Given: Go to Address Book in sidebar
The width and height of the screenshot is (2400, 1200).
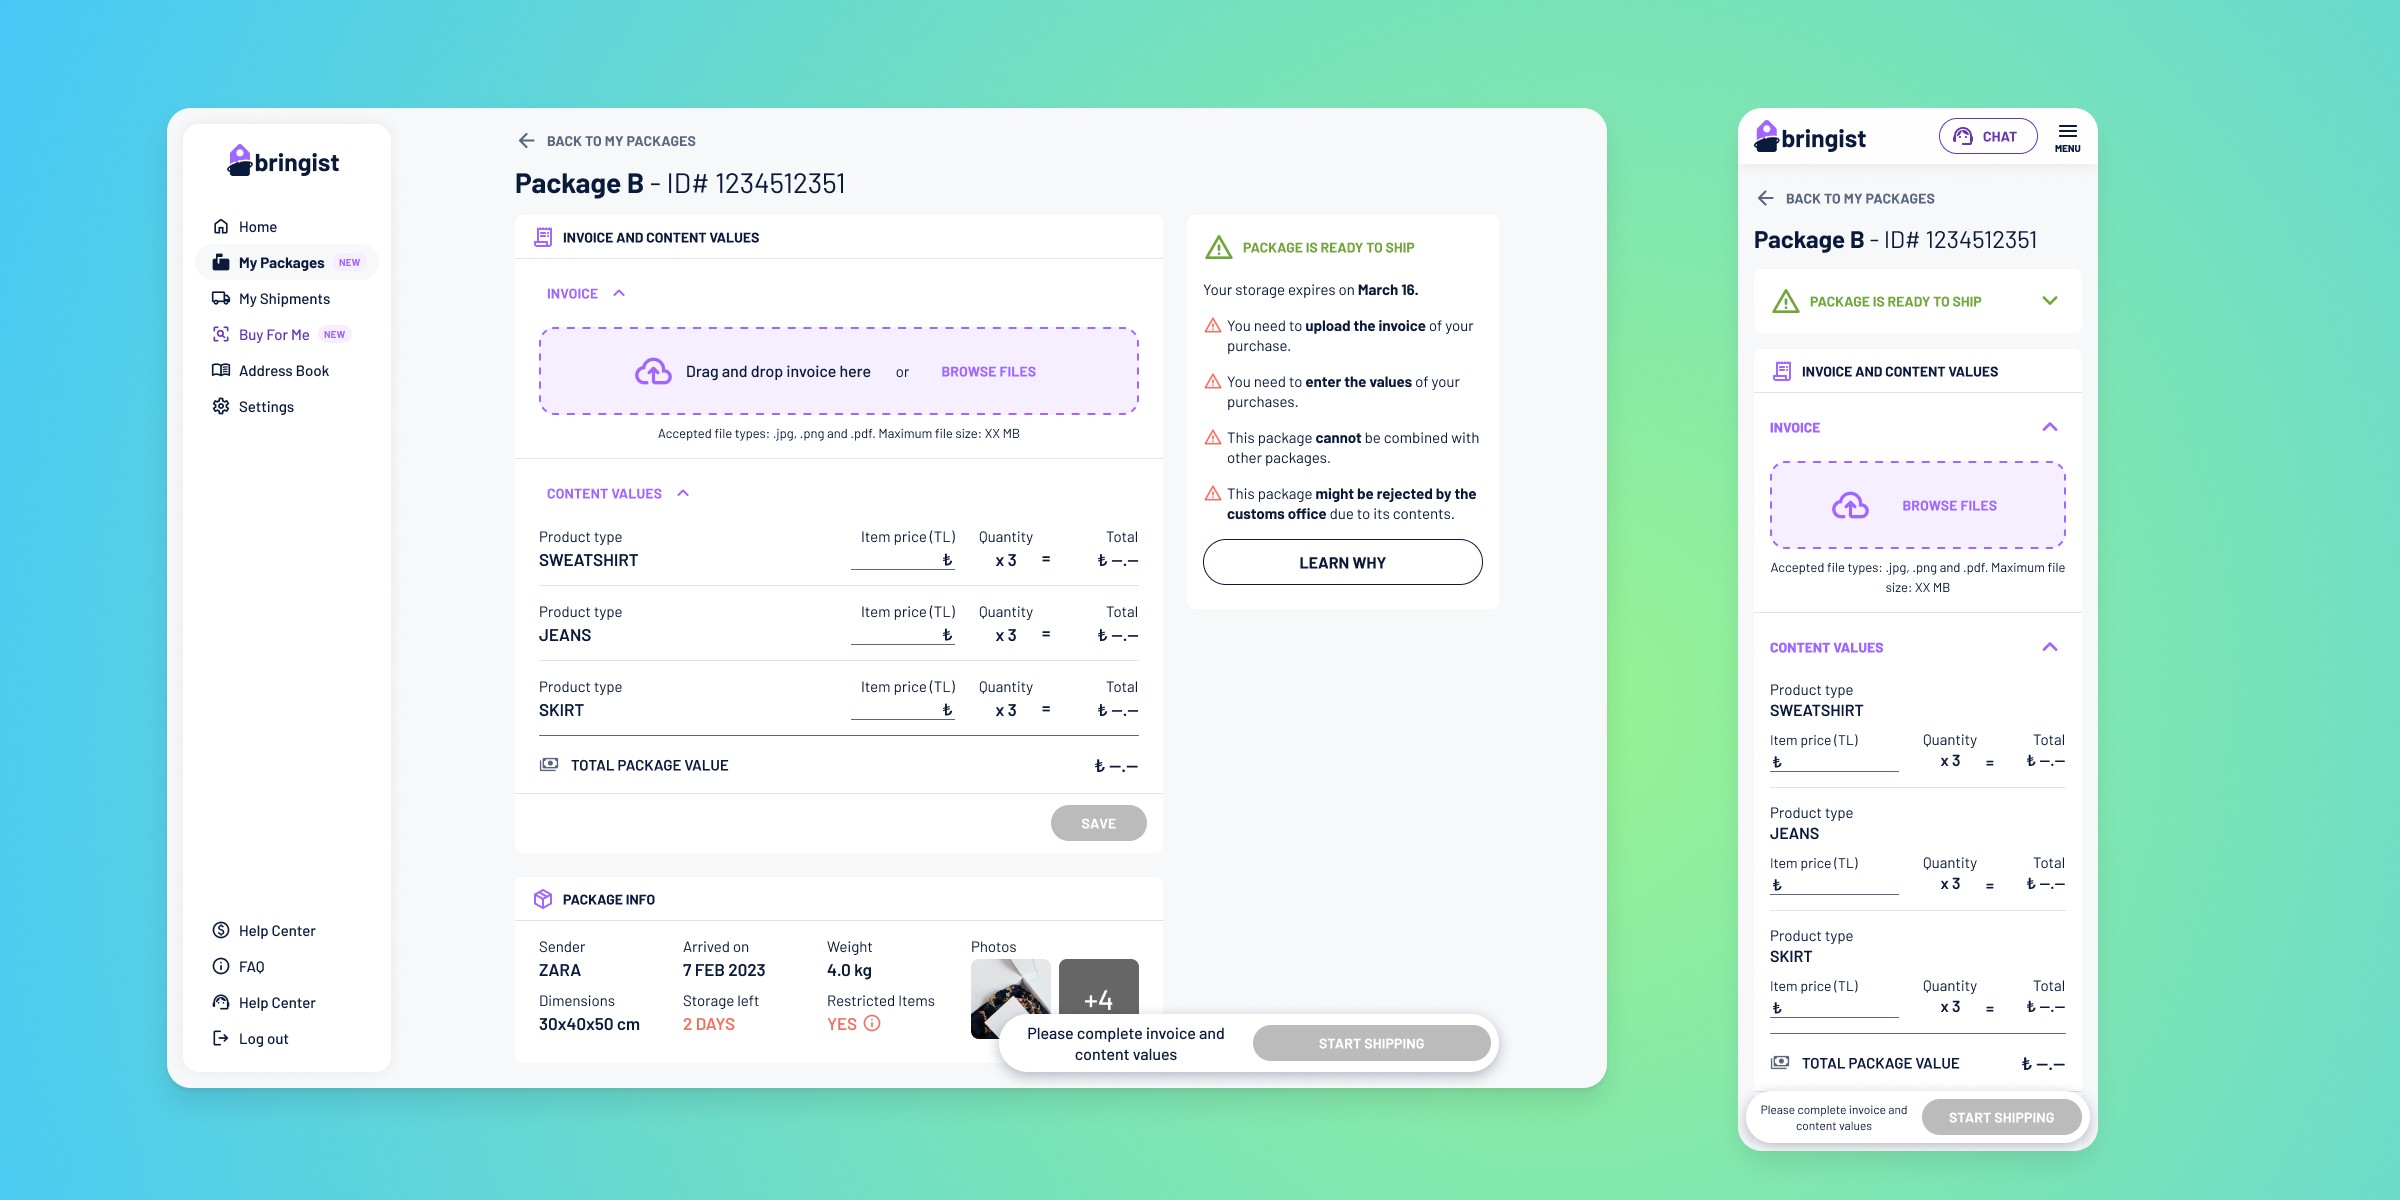Looking at the screenshot, I should click(283, 371).
